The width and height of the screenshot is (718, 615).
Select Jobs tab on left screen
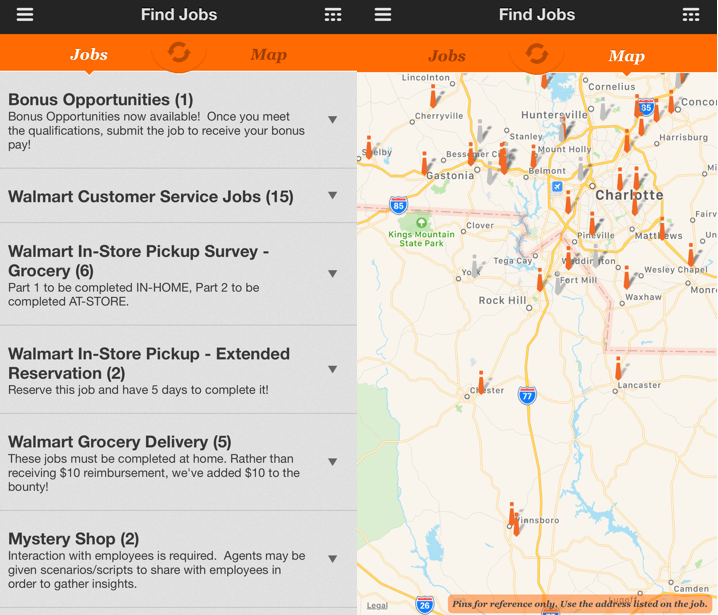point(89,54)
